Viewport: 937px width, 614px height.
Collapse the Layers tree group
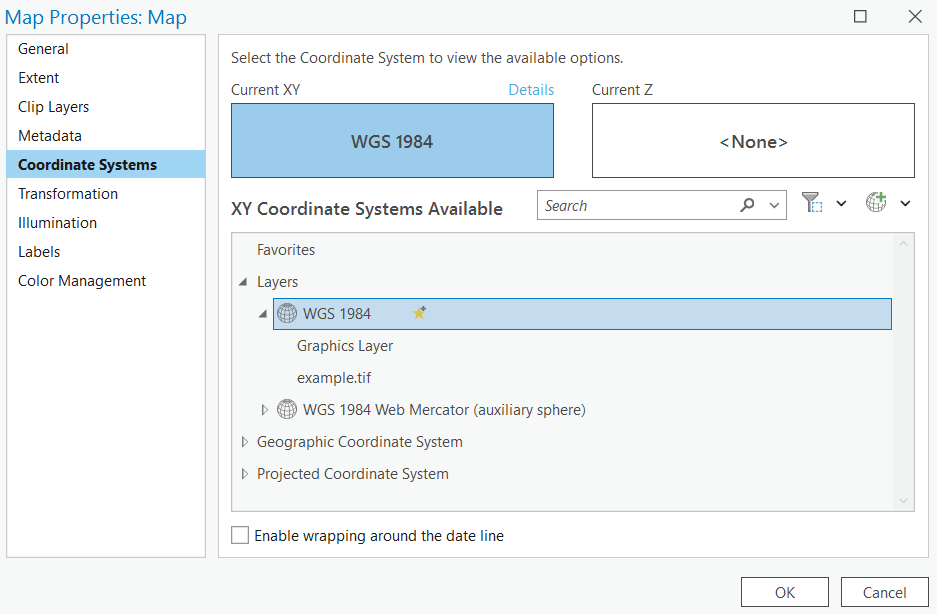coord(244,282)
